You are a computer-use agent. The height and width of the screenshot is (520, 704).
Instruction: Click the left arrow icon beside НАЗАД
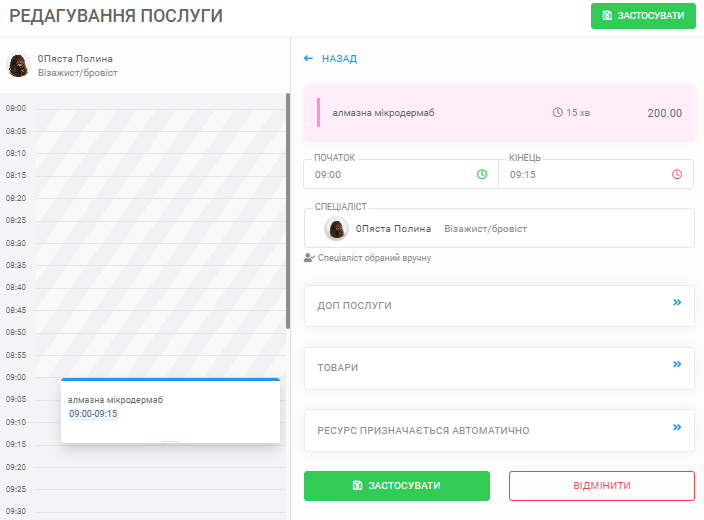tap(308, 58)
